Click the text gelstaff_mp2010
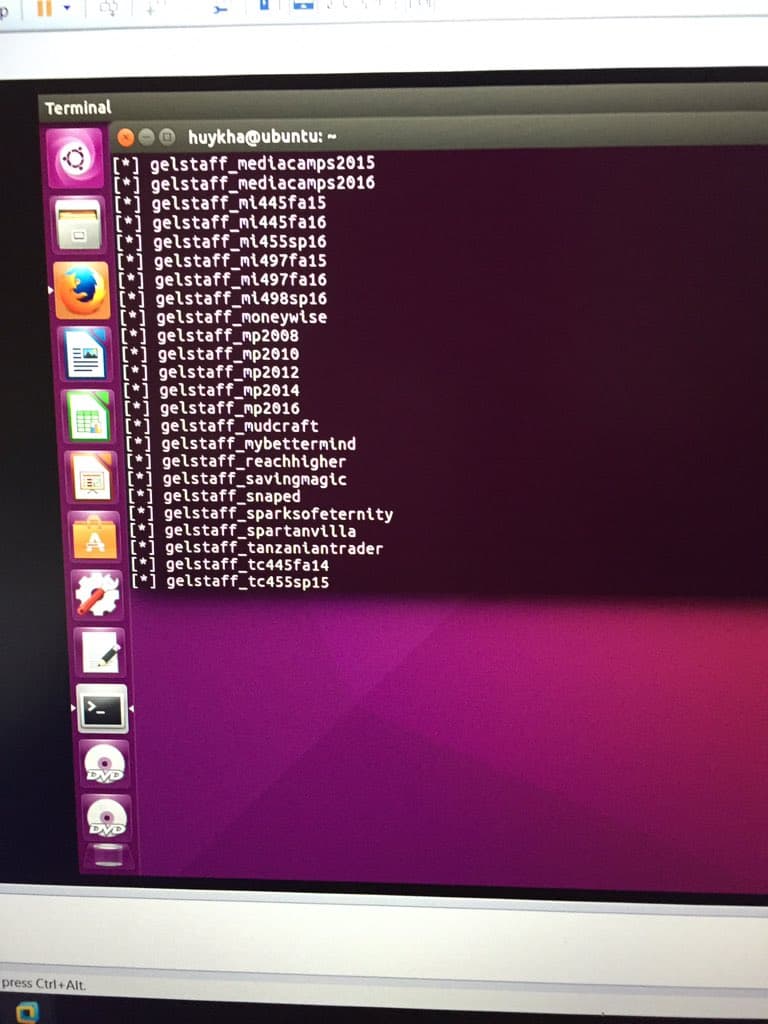The height and width of the screenshot is (1024, 768). (229, 354)
